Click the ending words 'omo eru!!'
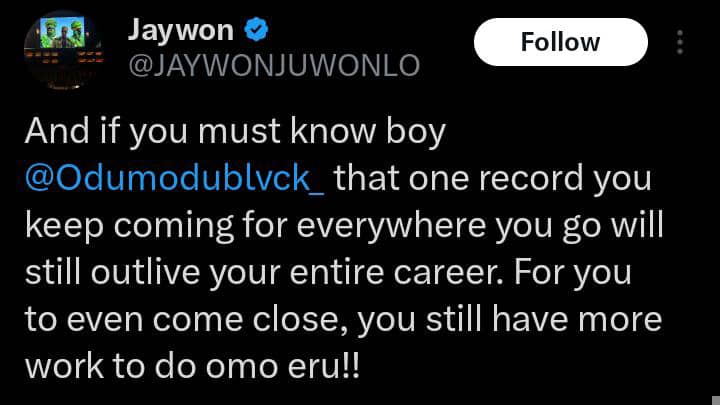Screen dimensions: 720x405 tap(282, 366)
